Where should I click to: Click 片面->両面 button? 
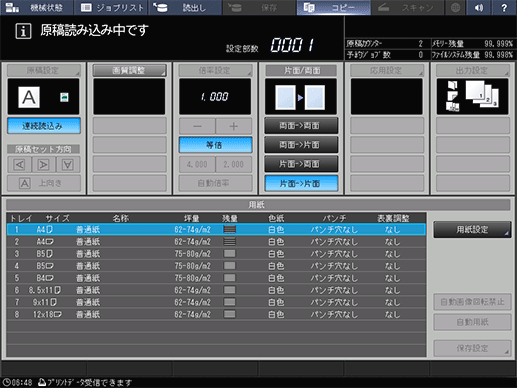(x=301, y=164)
